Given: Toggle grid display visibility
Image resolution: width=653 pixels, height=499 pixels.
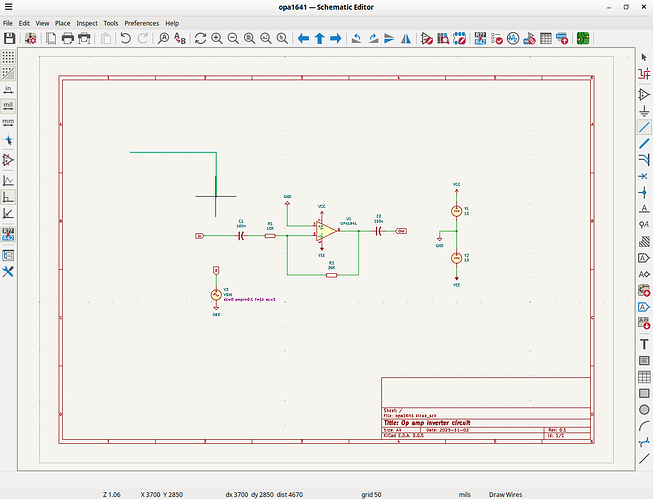Looking at the screenshot, I should coord(8,57).
